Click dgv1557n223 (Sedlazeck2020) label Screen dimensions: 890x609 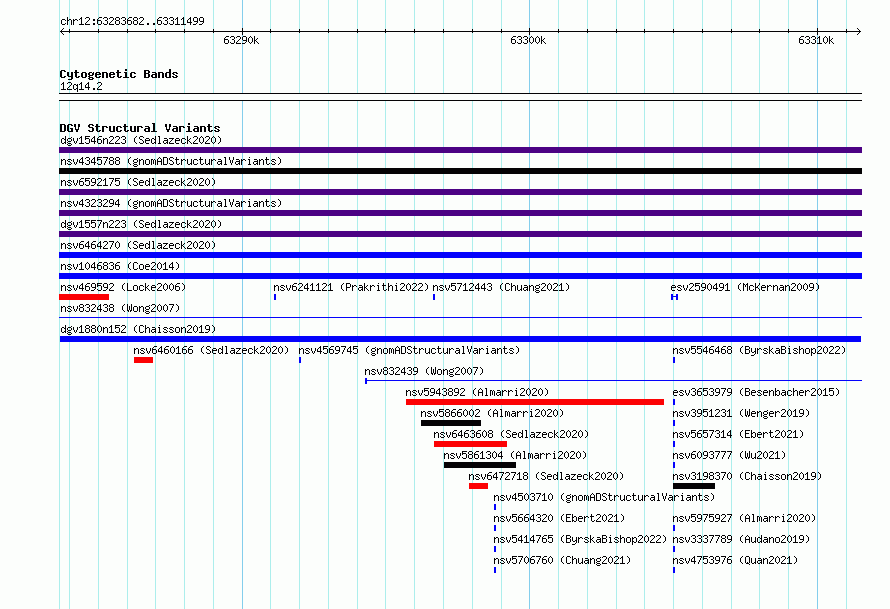141,224
